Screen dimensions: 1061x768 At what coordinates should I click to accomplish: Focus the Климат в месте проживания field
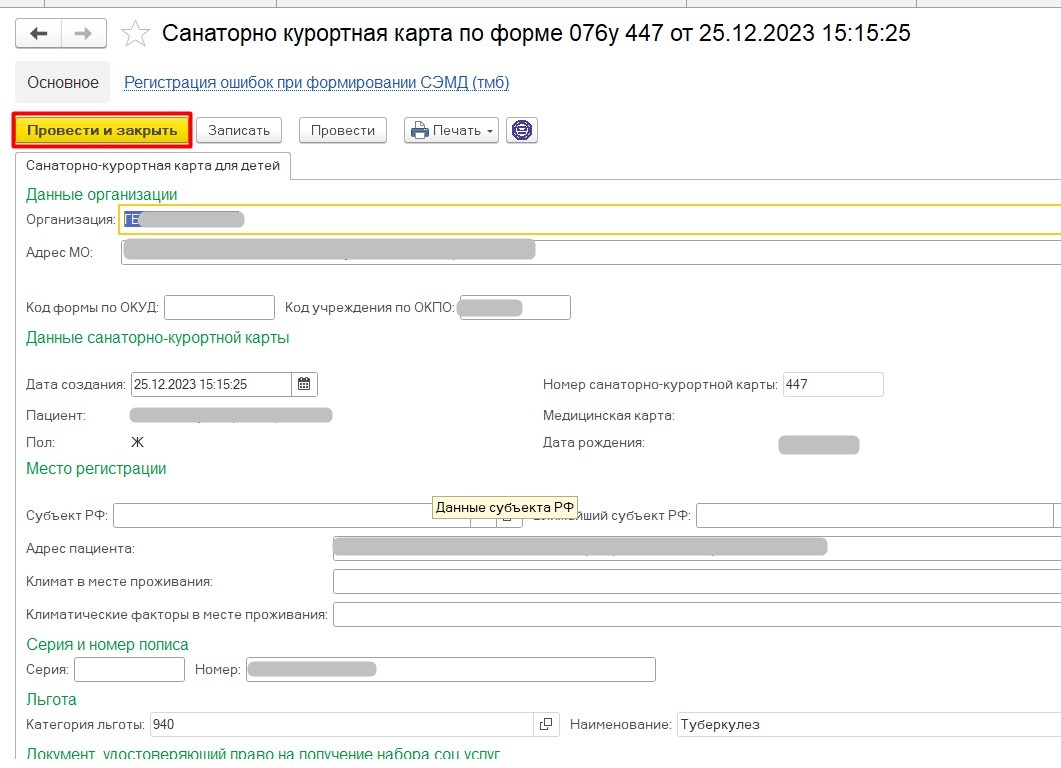click(696, 581)
